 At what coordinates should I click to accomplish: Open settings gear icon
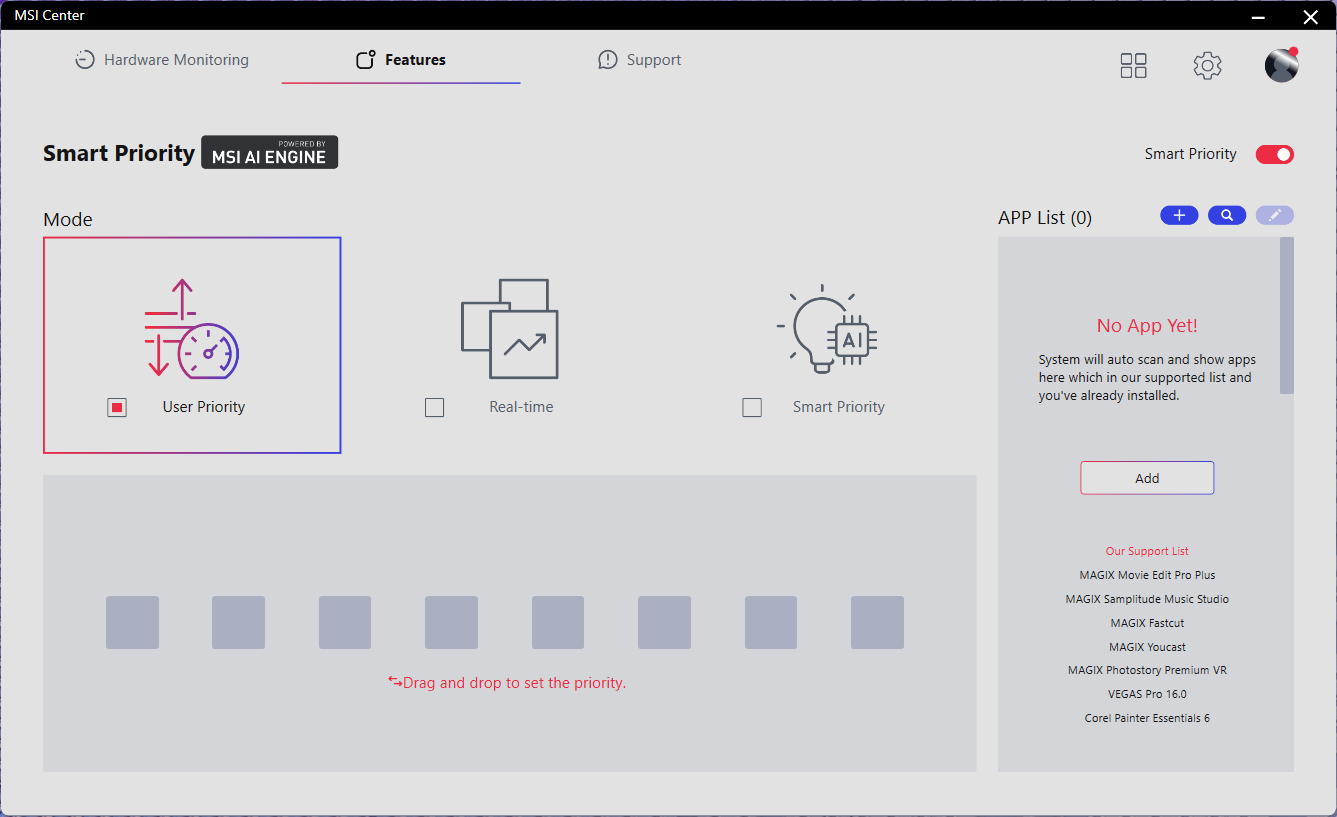(1208, 66)
